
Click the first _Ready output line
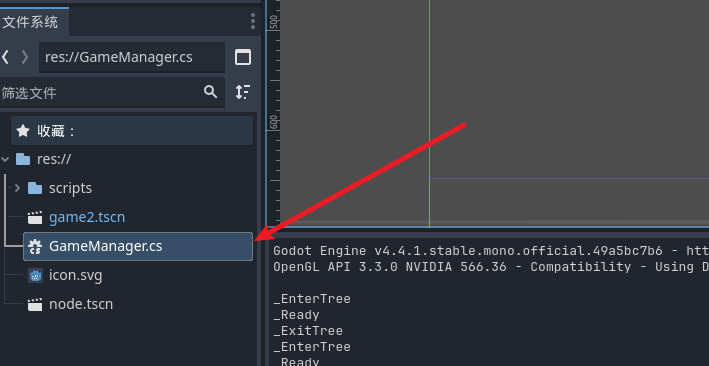(296, 314)
